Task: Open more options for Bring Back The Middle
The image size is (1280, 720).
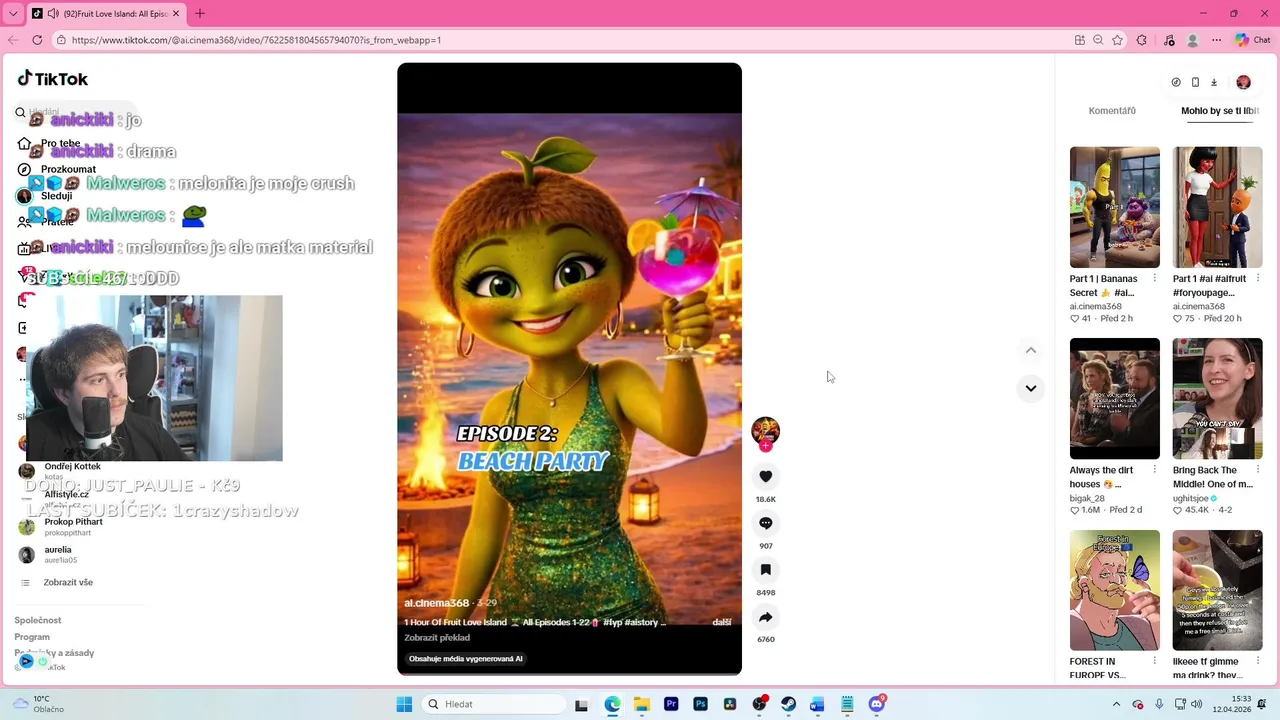Action: (x=1257, y=470)
